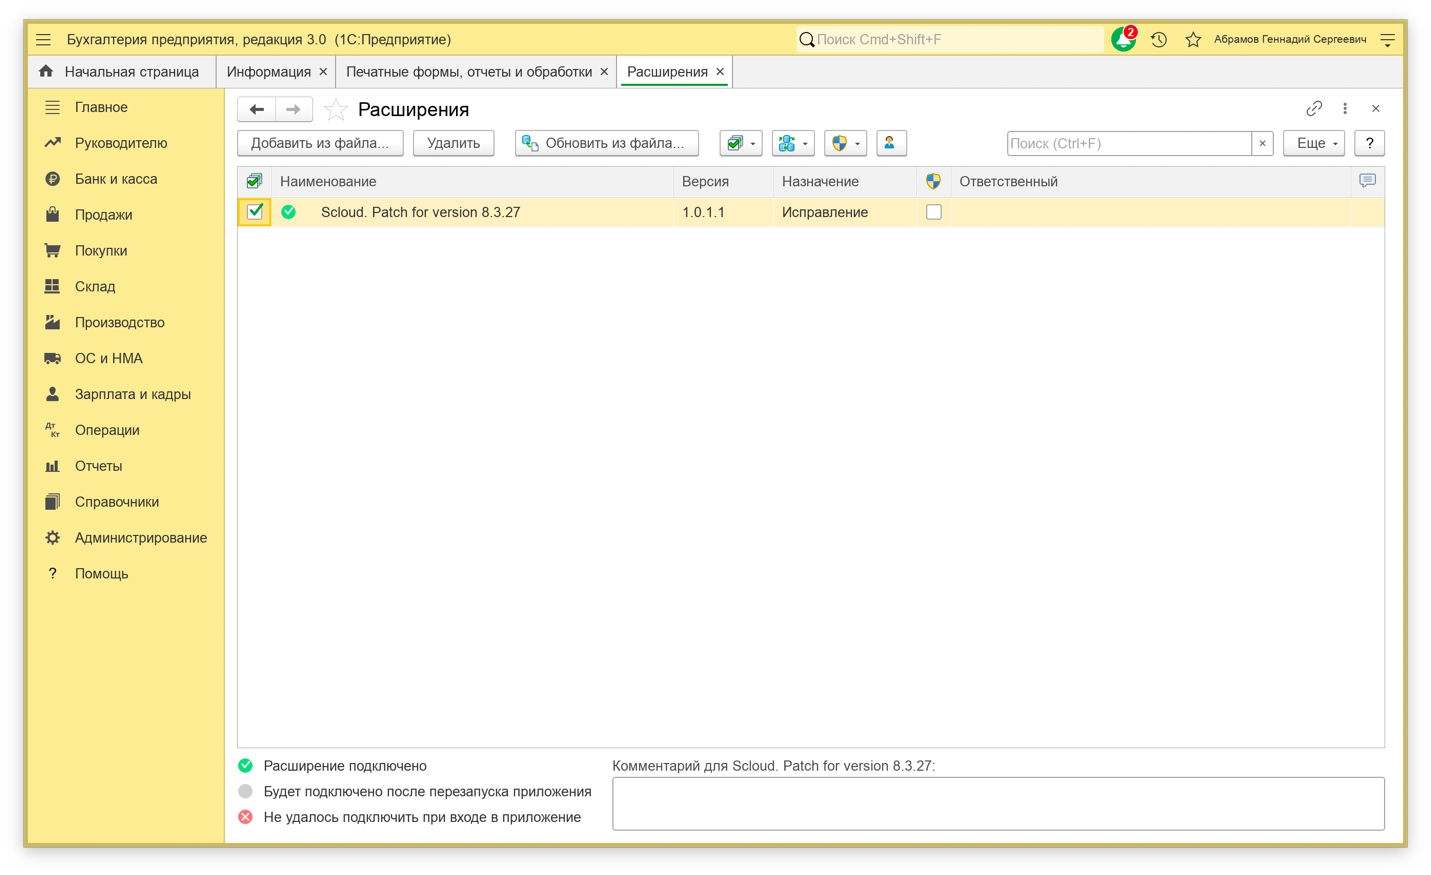Click Обновить из файла button
Screen dimensions: 1431x875
(x=607, y=143)
